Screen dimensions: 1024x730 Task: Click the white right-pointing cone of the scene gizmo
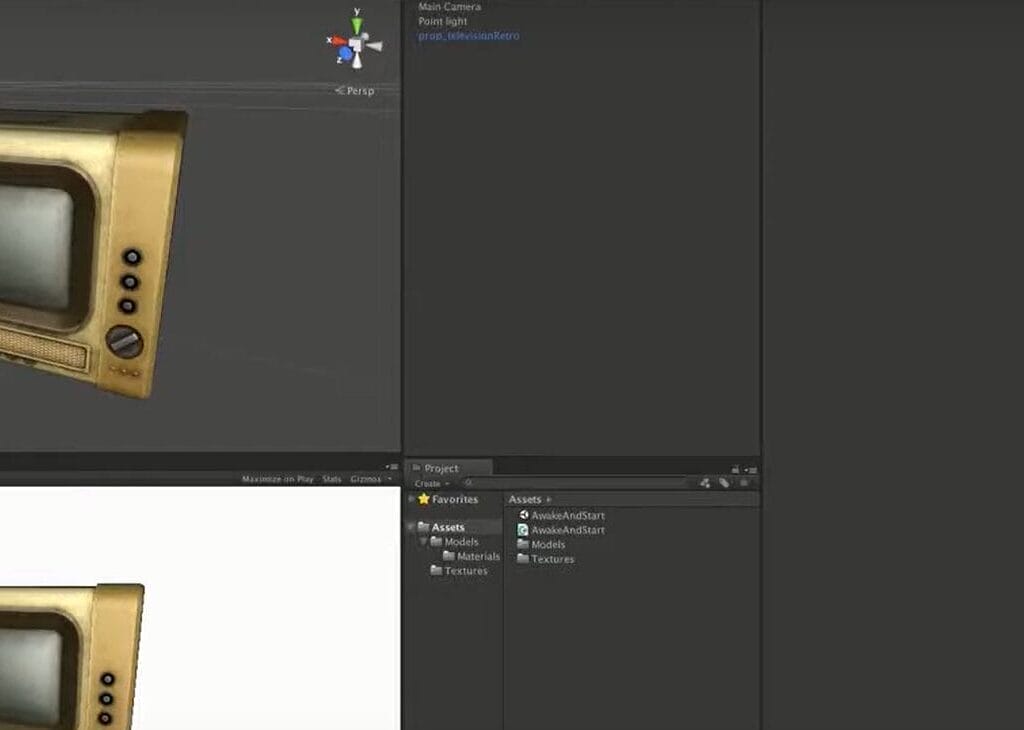click(x=374, y=46)
